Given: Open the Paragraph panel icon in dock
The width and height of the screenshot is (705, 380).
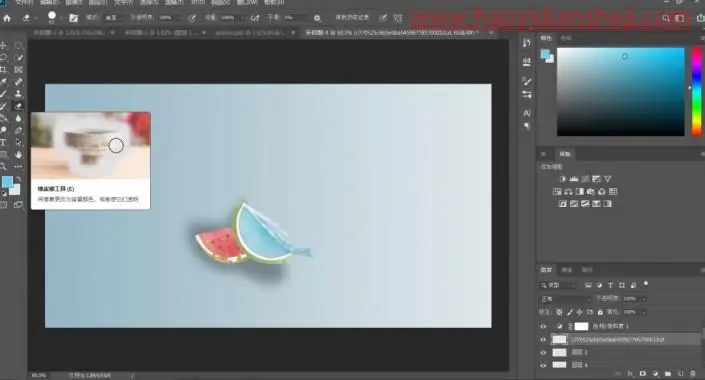Looking at the screenshot, I should click(x=527, y=126).
